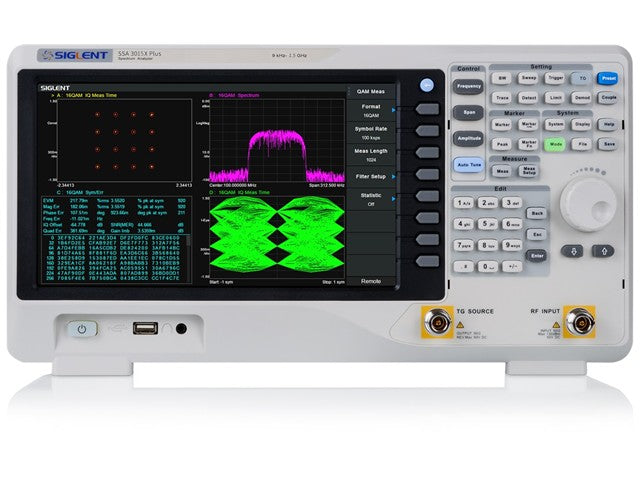640x480 pixels.
Task: Expand the Format 16QAM menu entry
Action: coord(371,111)
